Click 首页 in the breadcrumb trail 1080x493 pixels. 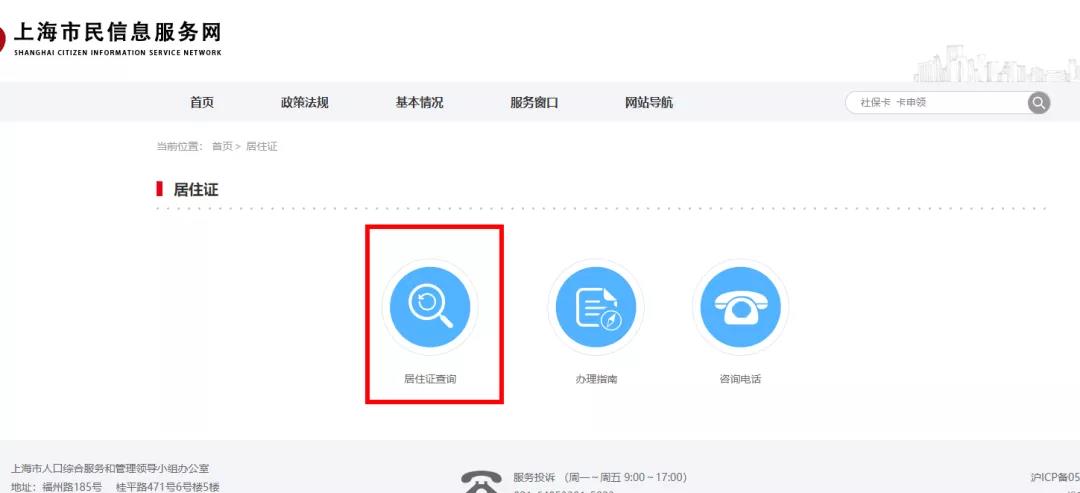222,147
